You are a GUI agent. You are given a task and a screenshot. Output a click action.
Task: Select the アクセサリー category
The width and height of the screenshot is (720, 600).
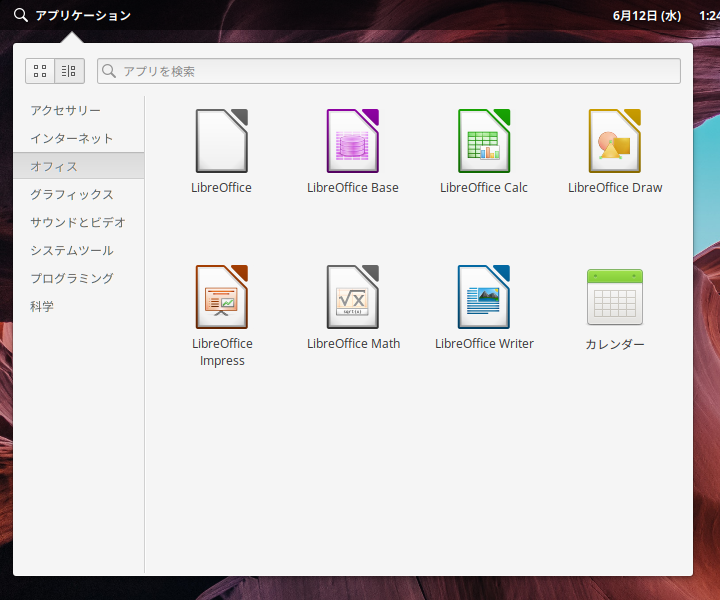click(79, 110)
